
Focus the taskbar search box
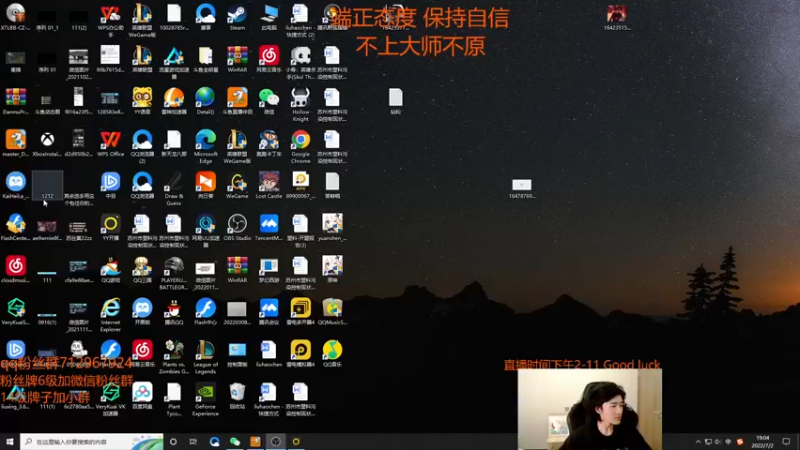92,441
